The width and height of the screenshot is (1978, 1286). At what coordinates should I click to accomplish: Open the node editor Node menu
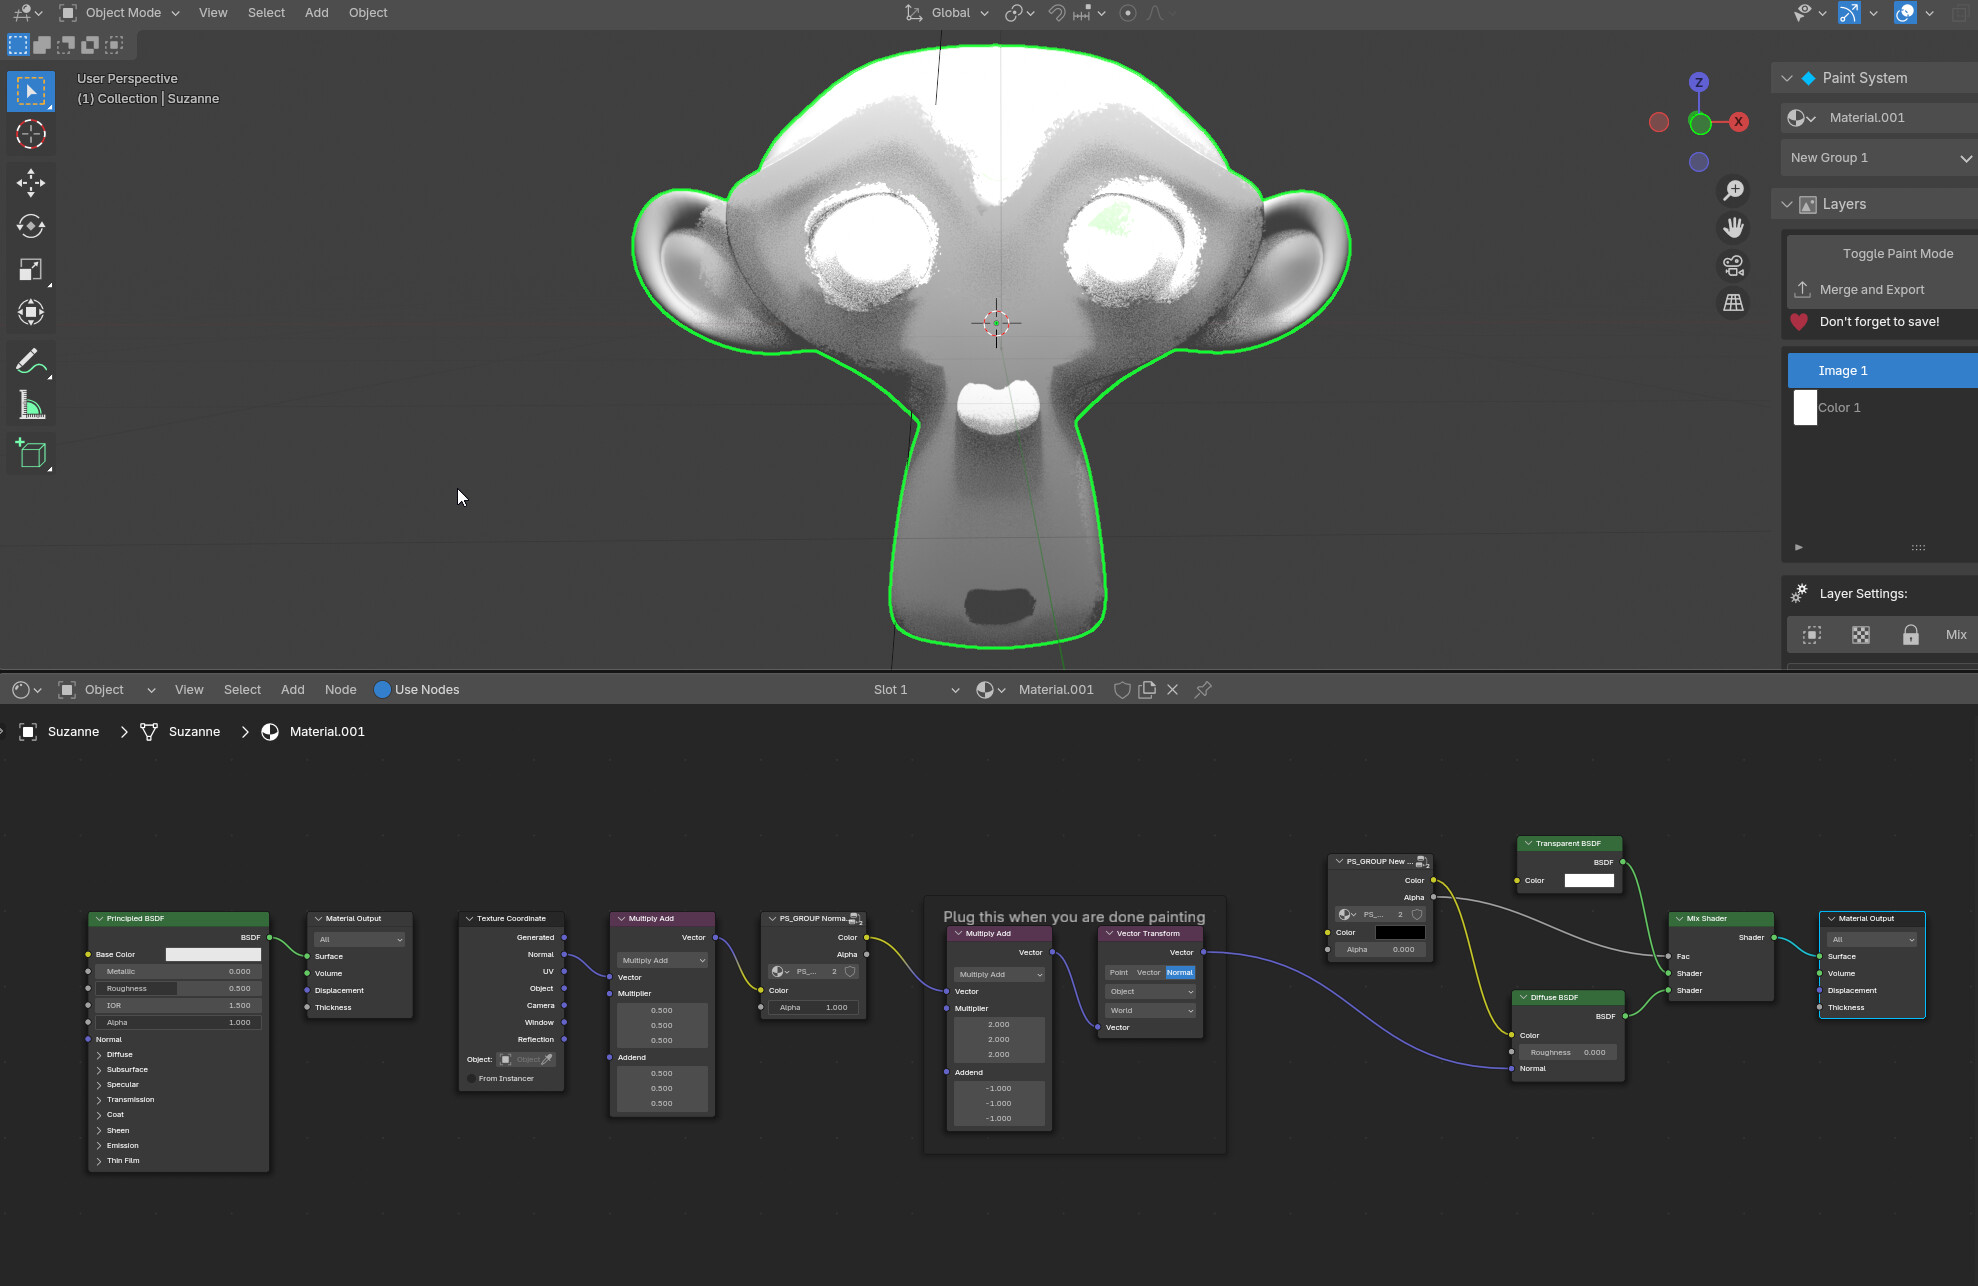pyautogui.click(x=340, y=690)
